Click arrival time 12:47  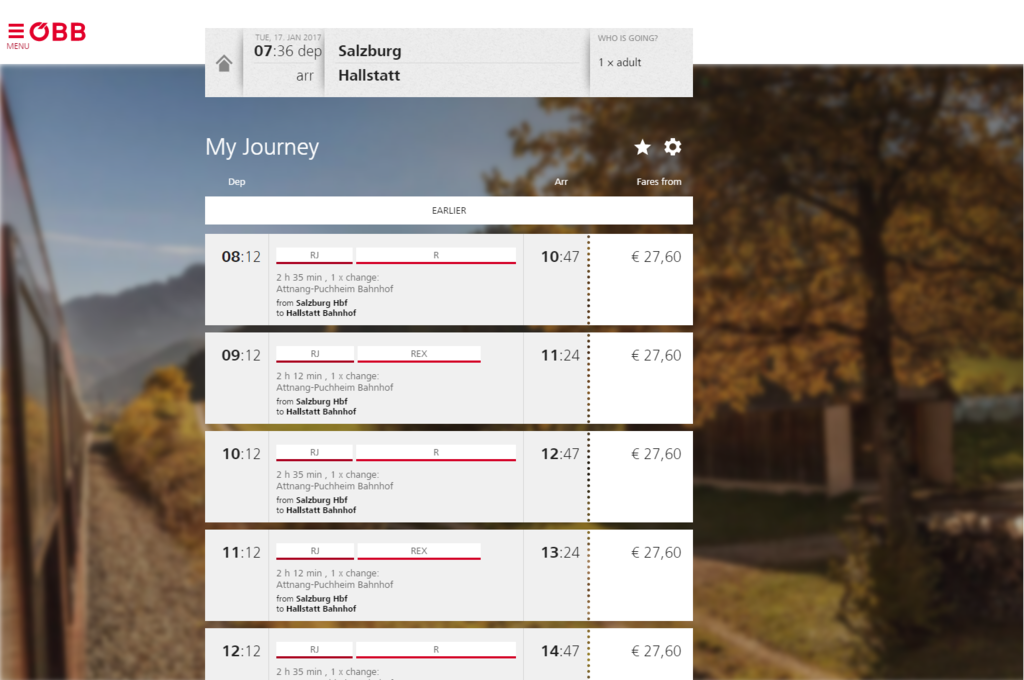560,454
